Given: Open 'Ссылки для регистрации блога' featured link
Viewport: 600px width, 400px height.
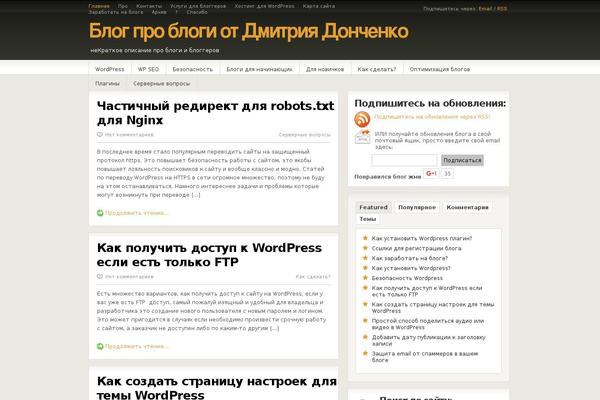Looking at the screenshot, I should tap(416, 248).
